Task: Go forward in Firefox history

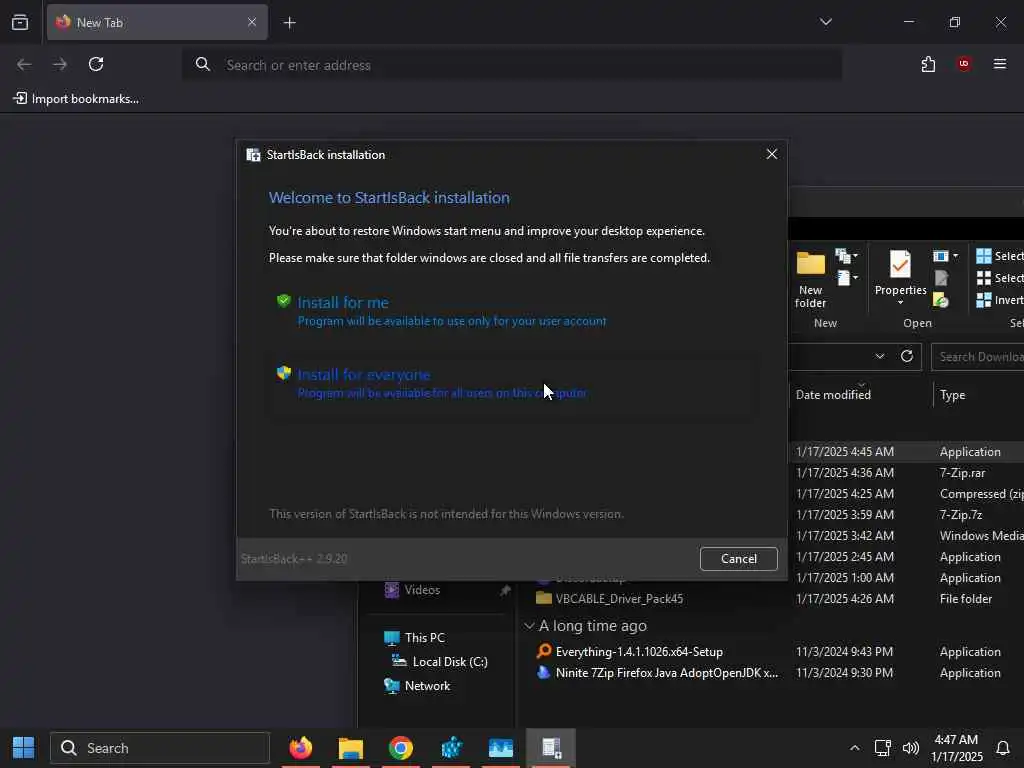Action: pos(60,64)
